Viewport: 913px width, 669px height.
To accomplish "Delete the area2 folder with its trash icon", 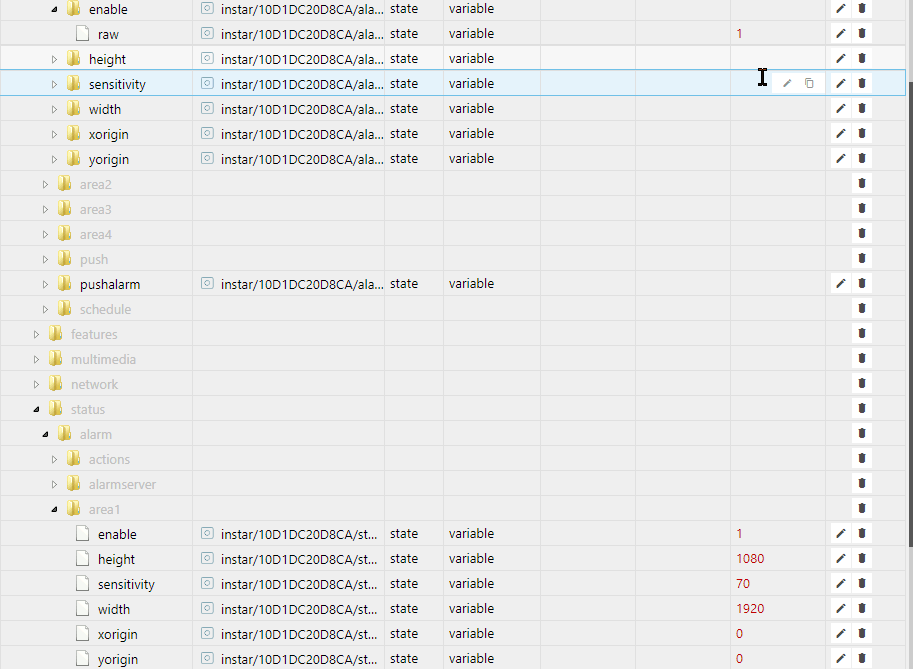I will tap(862, 184).
